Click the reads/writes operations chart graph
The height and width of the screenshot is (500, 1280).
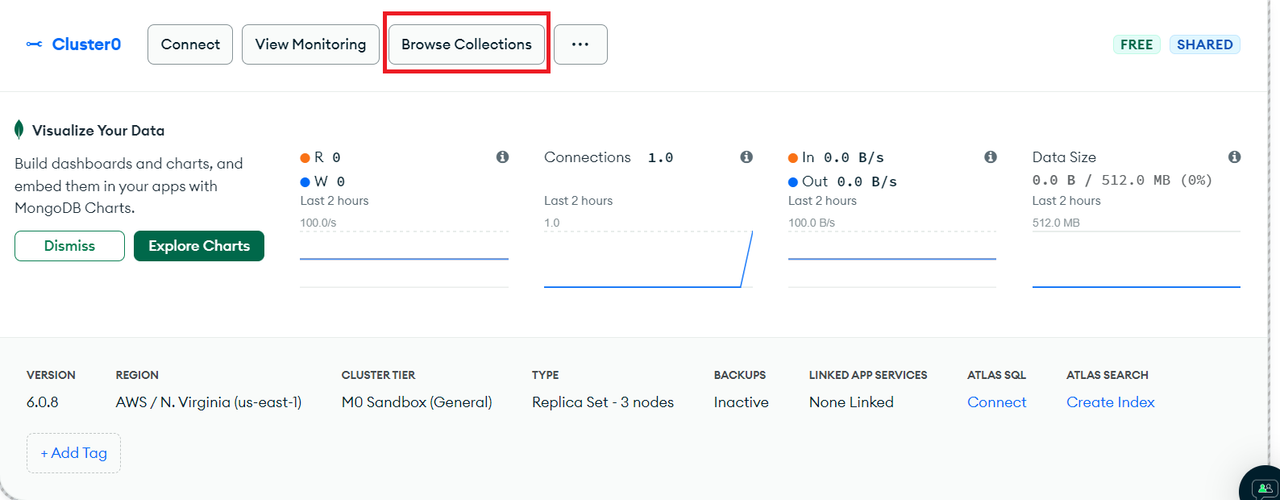pos(404,259)
